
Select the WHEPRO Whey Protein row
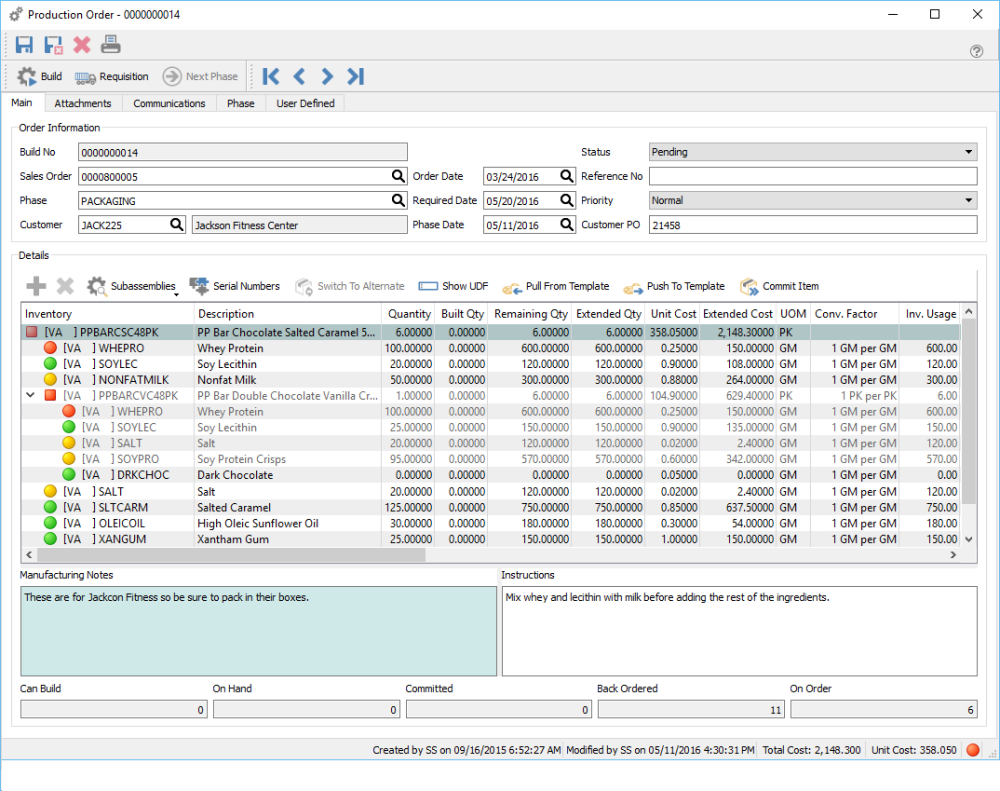(x=230, y=348)
